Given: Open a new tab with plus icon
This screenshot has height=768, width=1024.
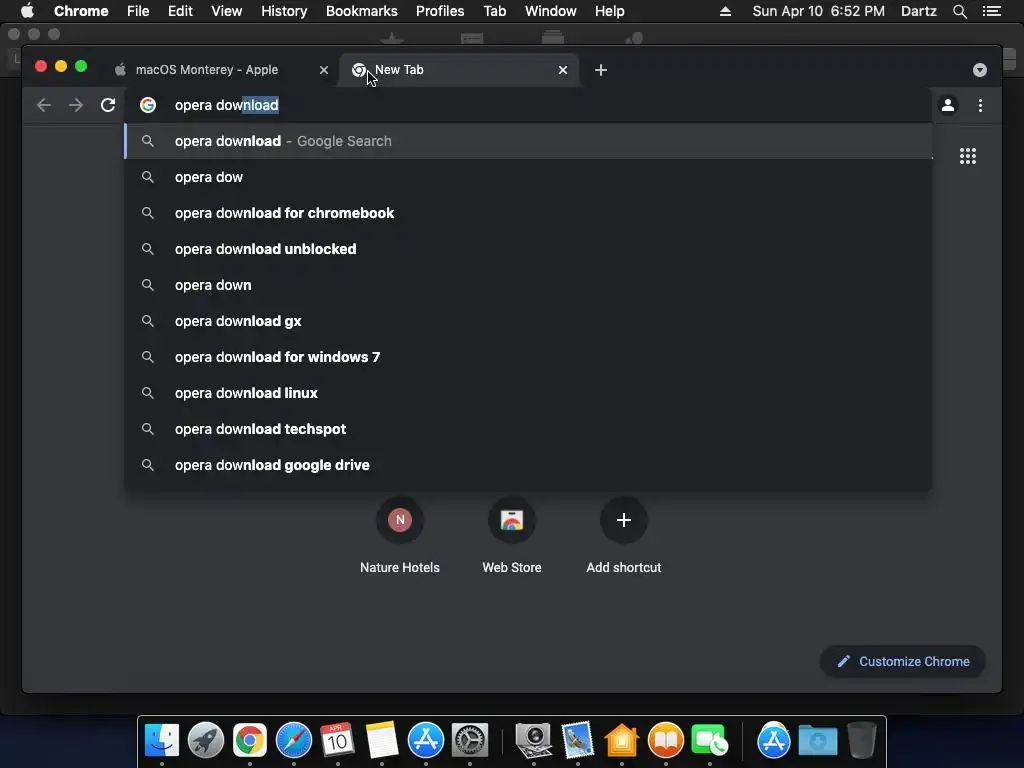Looking at the screenshot, I should [x=601, y=70].
